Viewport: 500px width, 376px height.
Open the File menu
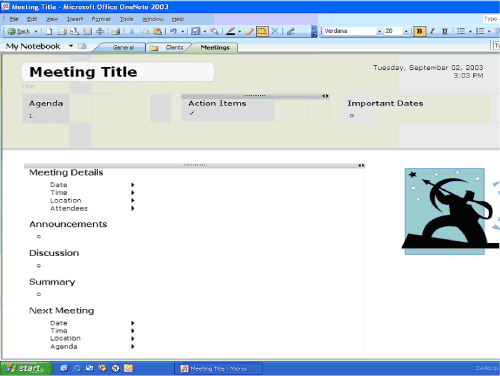pos(14,19)
